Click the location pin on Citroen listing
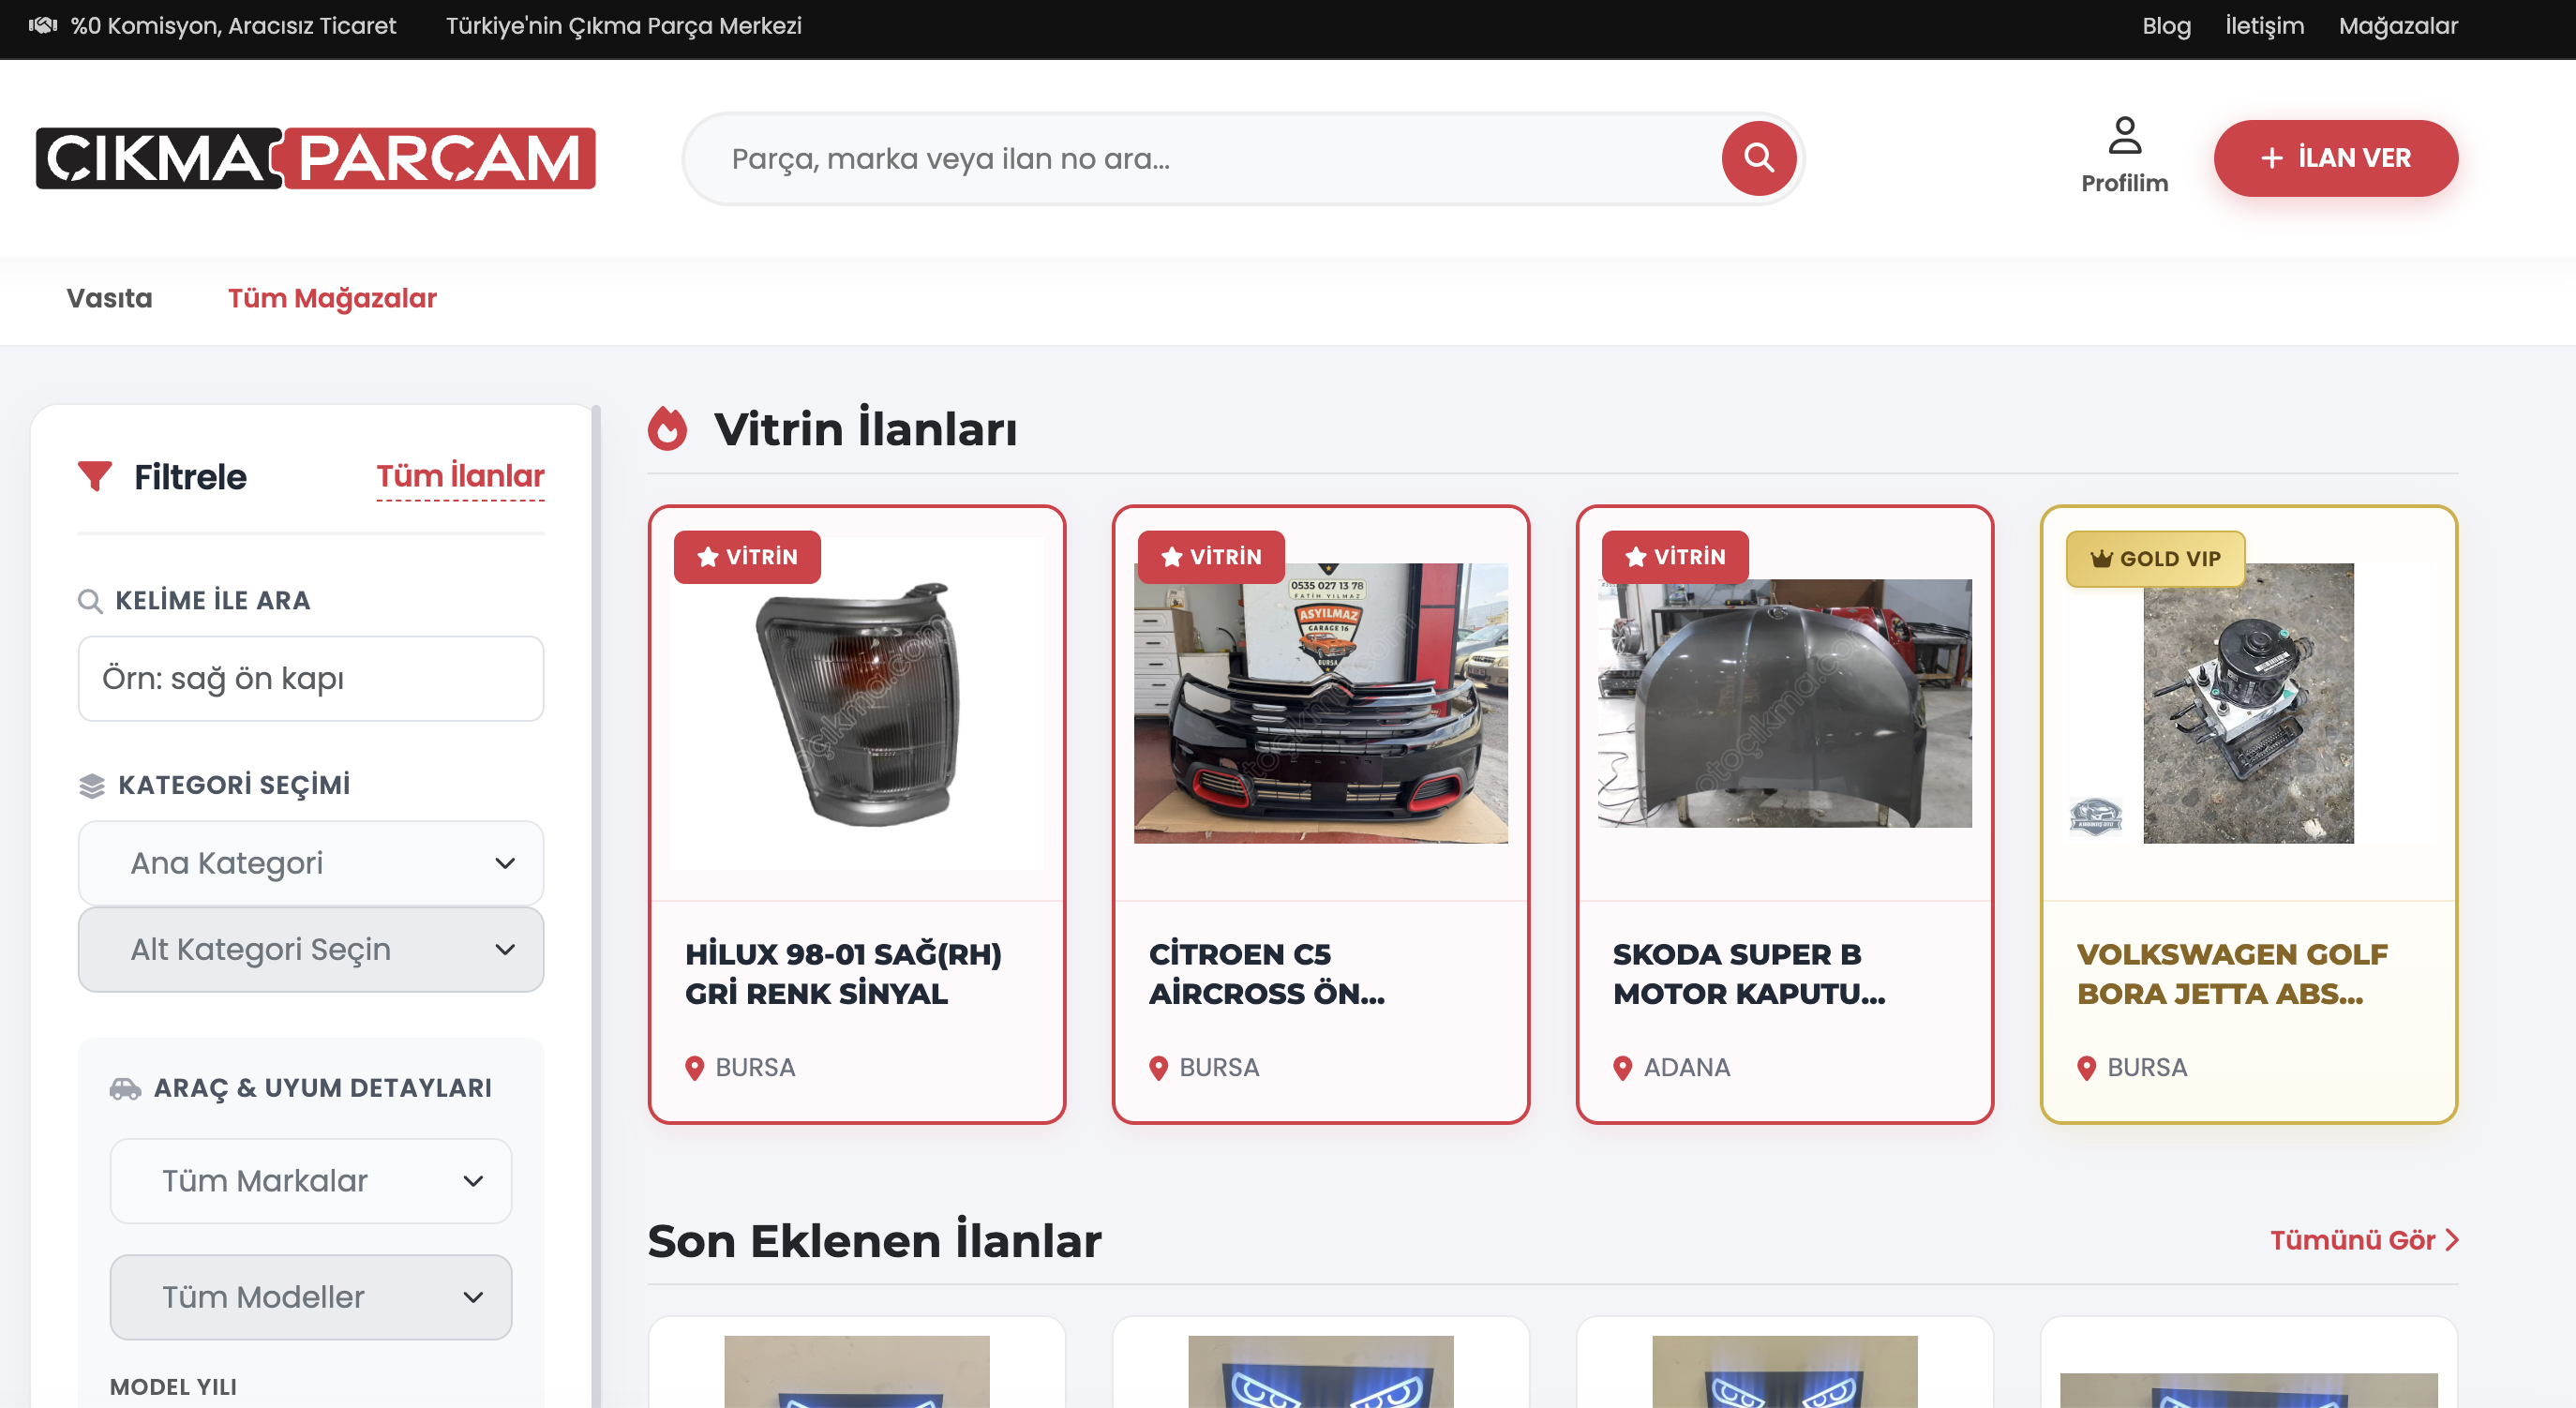2576x1408 pixels. pyautogui.click(x=1158, y=1068)
